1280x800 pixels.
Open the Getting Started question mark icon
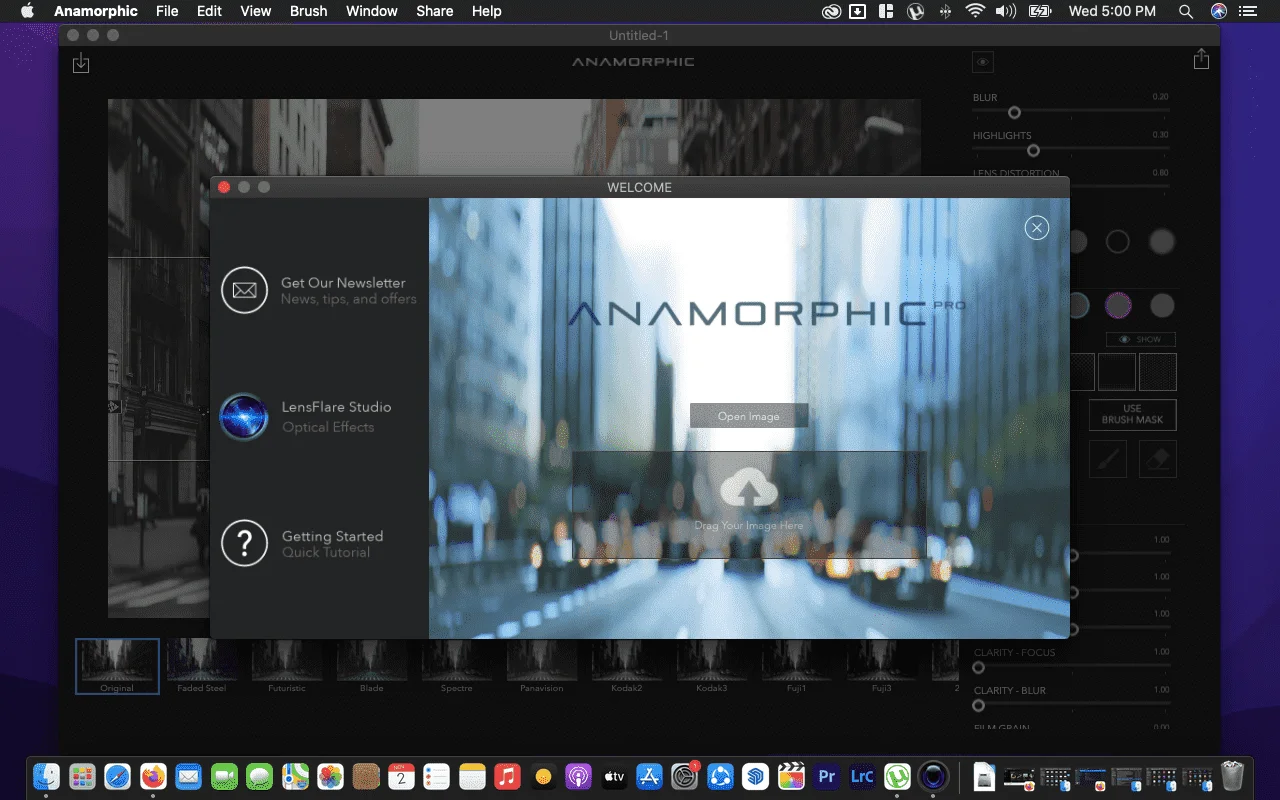[245, 543]
